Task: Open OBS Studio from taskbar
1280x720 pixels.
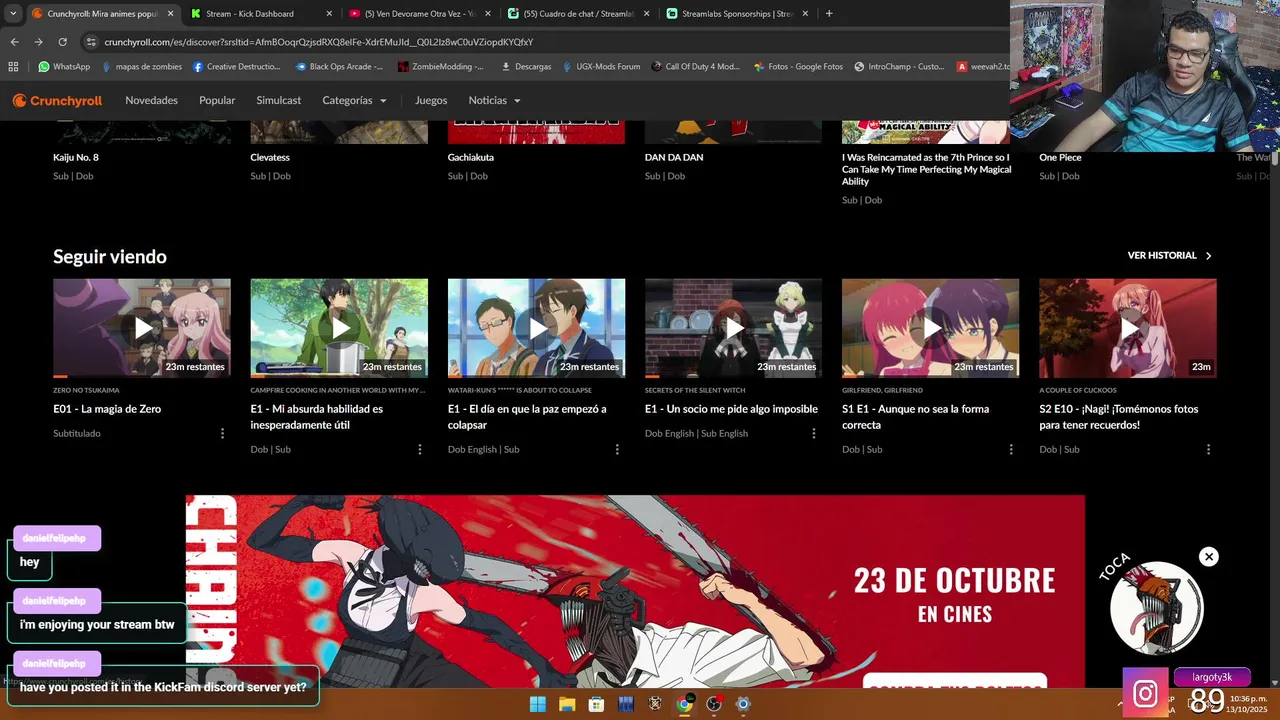Action: pos(714,704)
